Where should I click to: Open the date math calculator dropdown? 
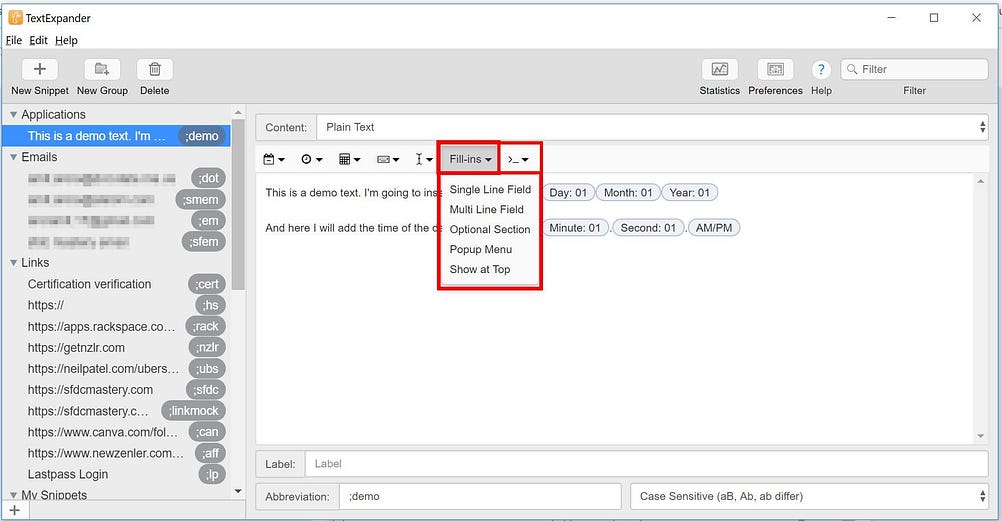[350, 159]
